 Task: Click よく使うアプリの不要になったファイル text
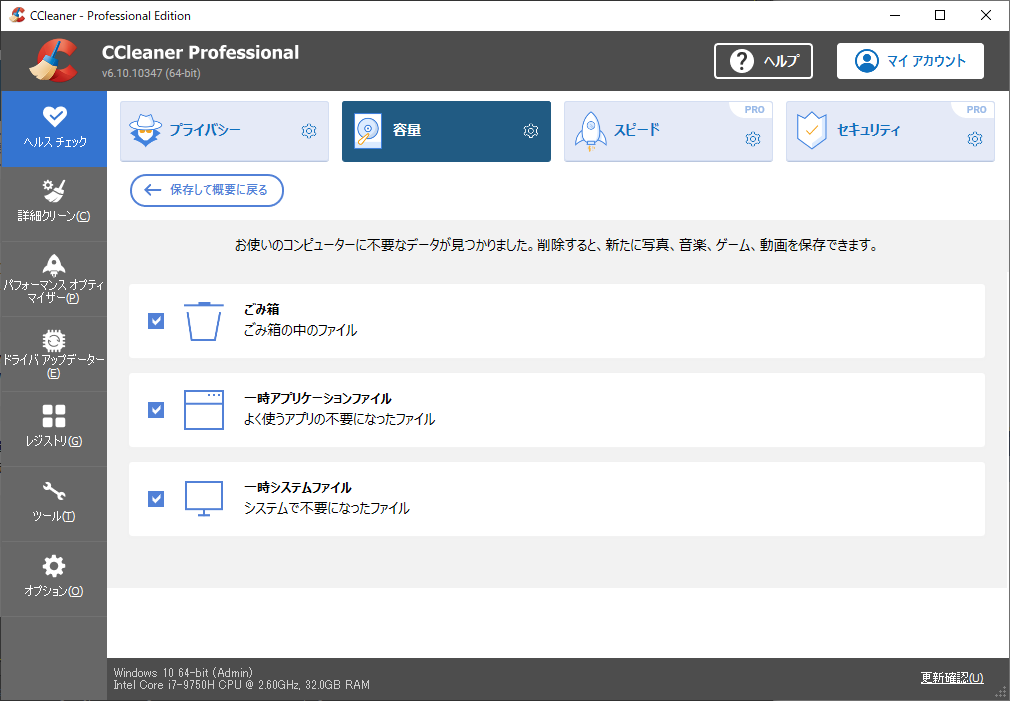pos(339,419)
